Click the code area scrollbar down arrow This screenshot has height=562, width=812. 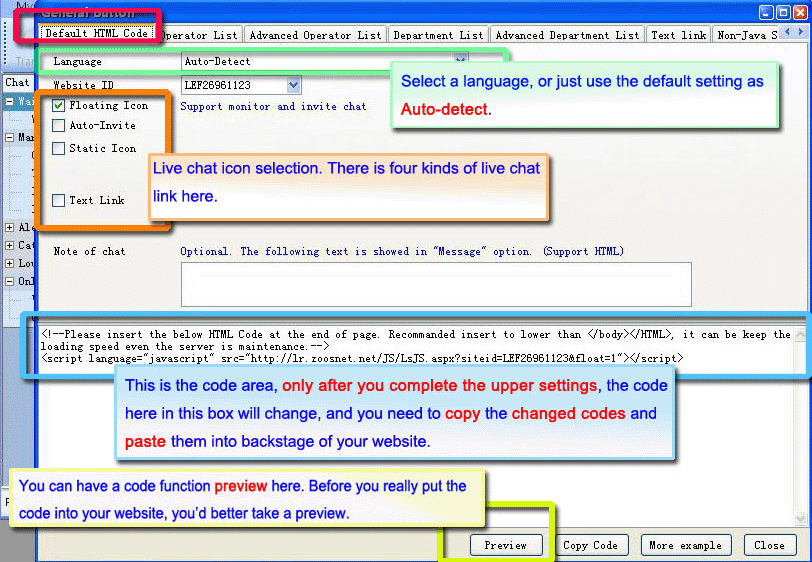pyautogui.click(x=801, y=518)
